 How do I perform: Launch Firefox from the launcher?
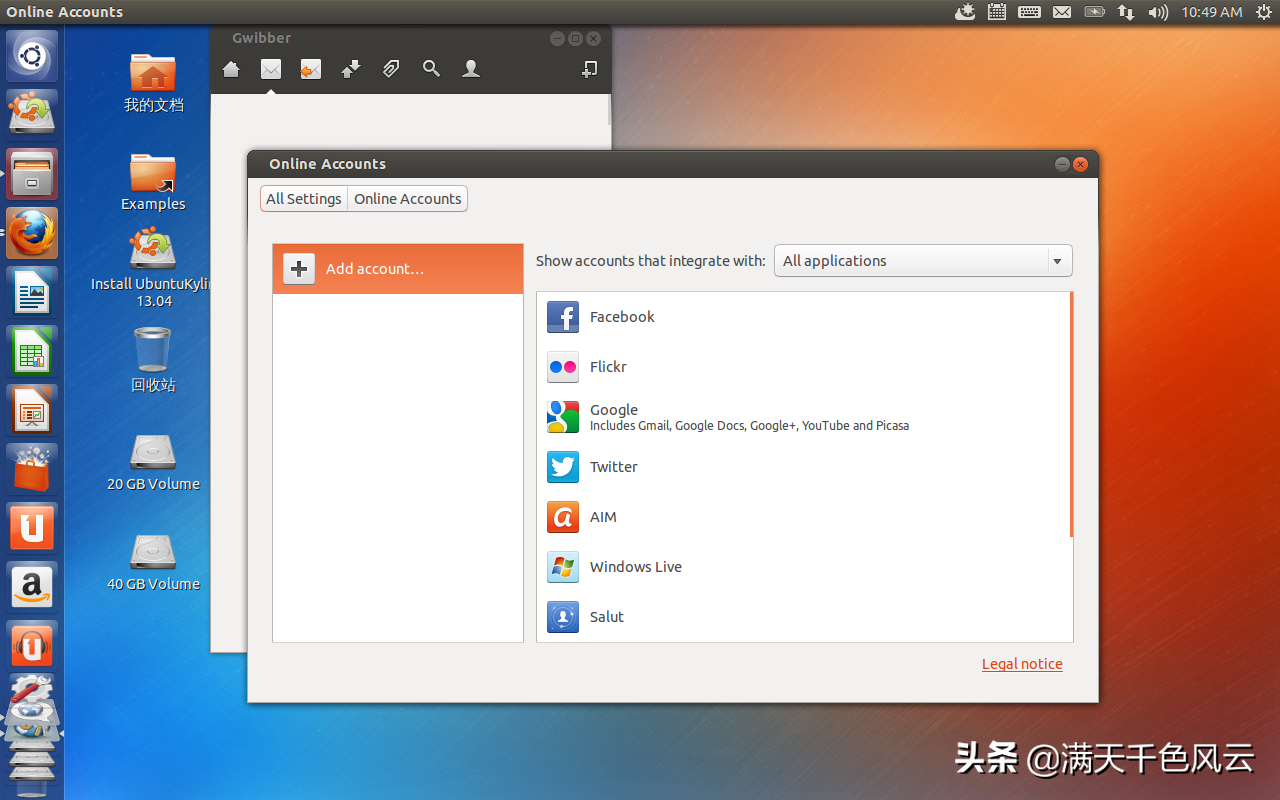click(x=32, y=233)
